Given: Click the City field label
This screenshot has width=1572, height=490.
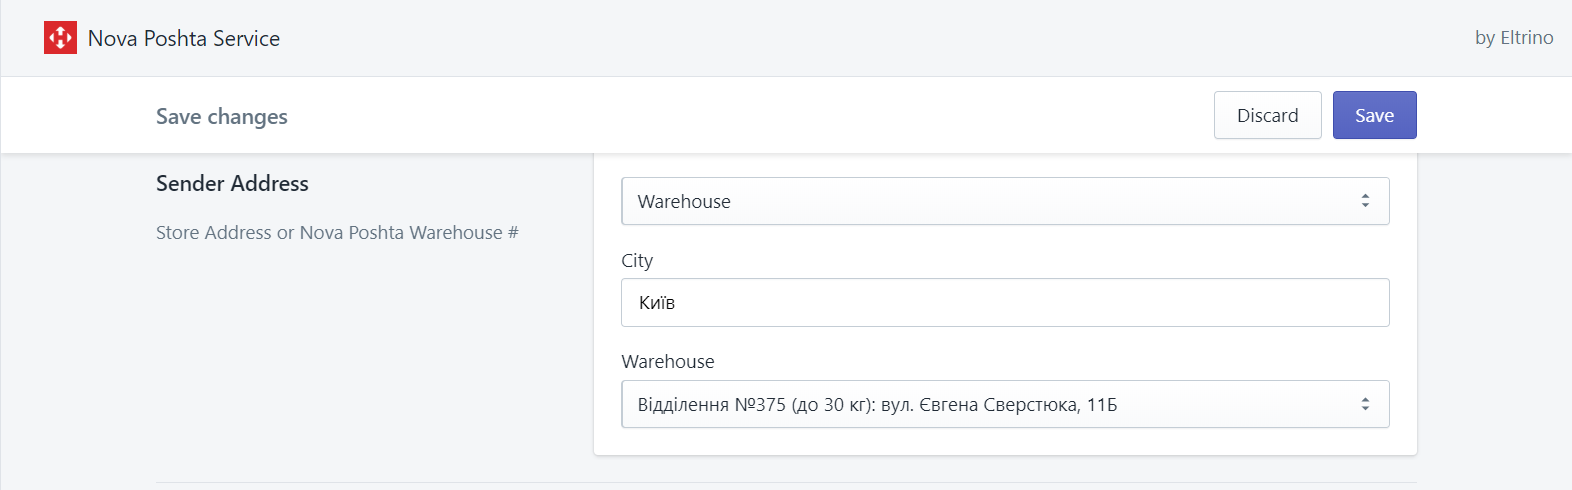Looking at the screenshot, I should [x=637, y=260].
